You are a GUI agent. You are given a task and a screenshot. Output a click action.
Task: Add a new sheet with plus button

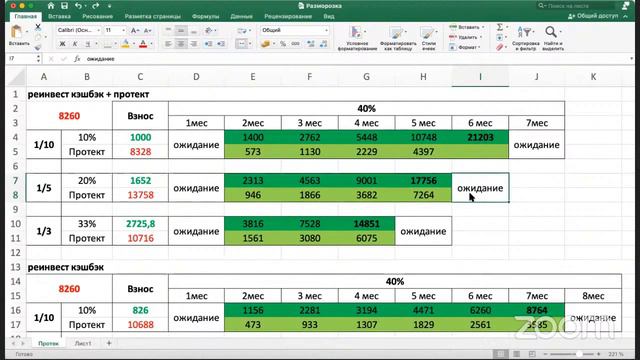pyautogui.click(x=109, y=343)
